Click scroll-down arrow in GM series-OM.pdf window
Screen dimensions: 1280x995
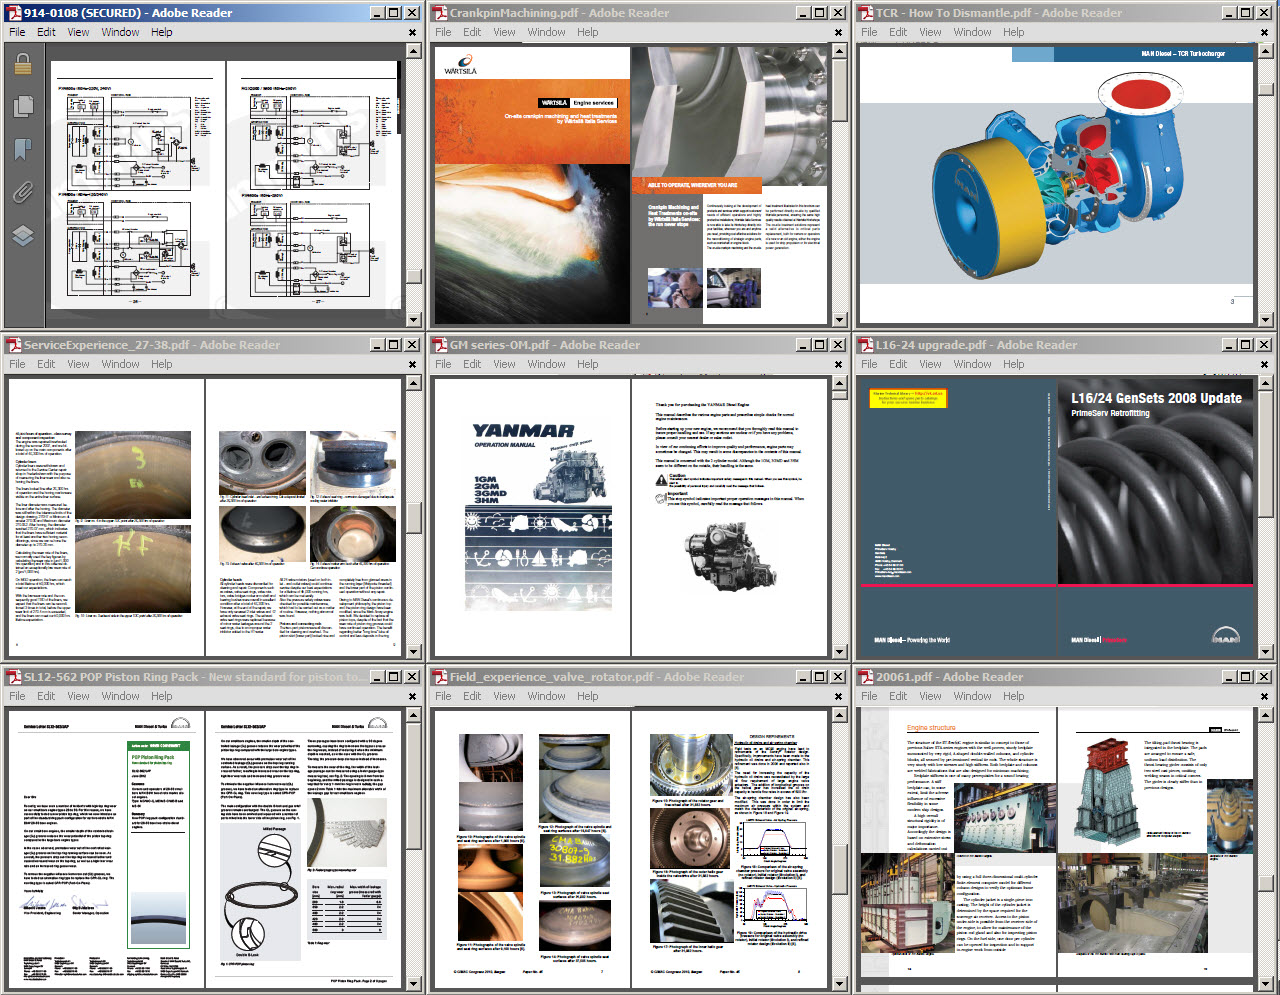point(839,652)
